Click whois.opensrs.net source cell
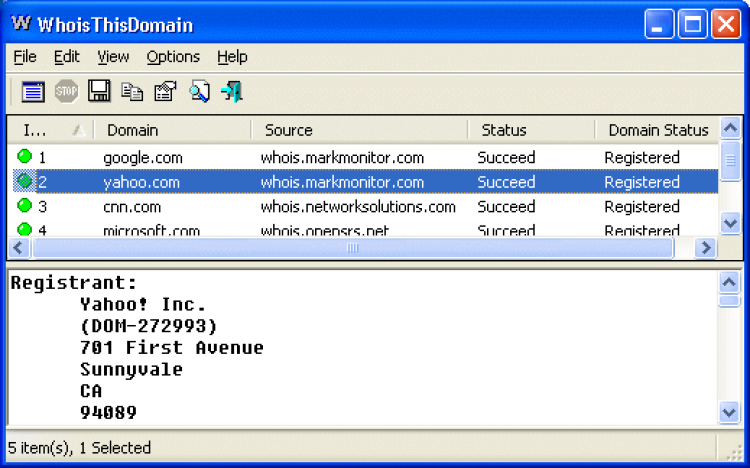 pos(324,231)
